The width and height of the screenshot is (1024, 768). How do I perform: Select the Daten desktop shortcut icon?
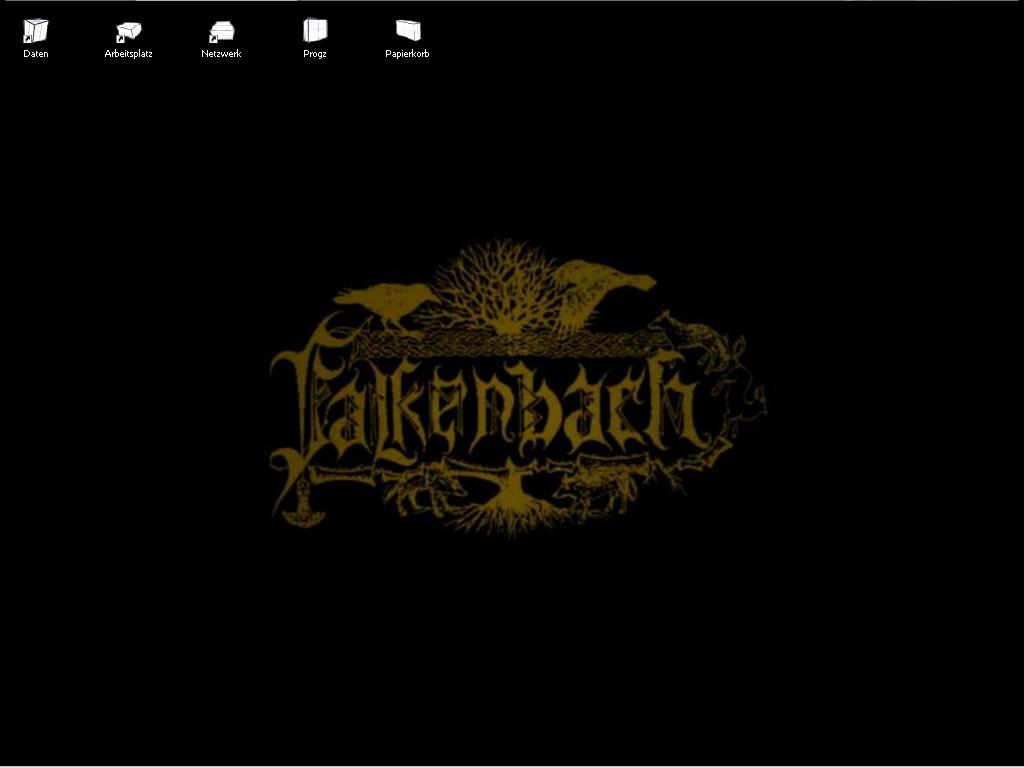(36, 32)
